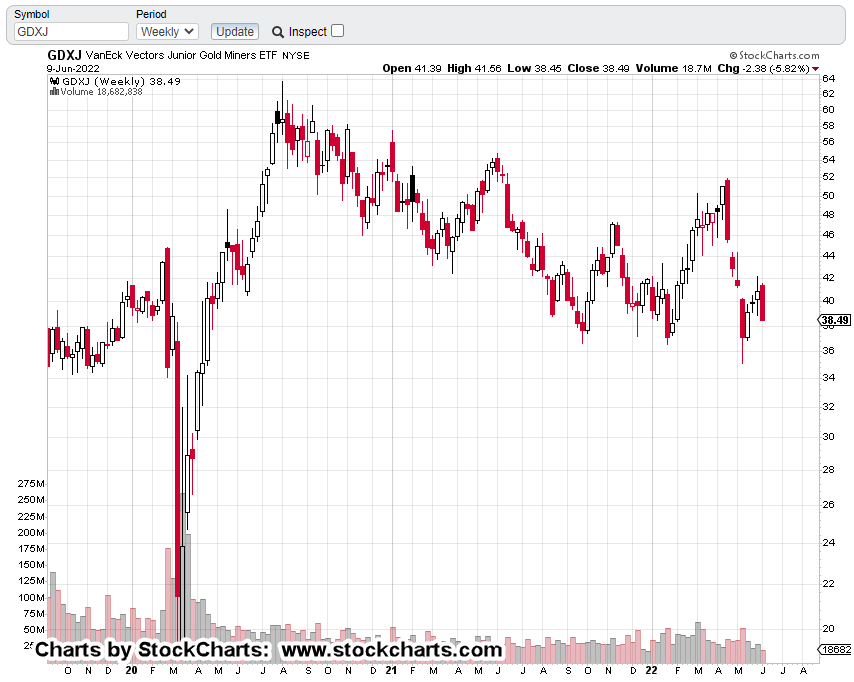Click the 38.49 current price tag on axis
The image size is (854, 682).
point(835,321)
